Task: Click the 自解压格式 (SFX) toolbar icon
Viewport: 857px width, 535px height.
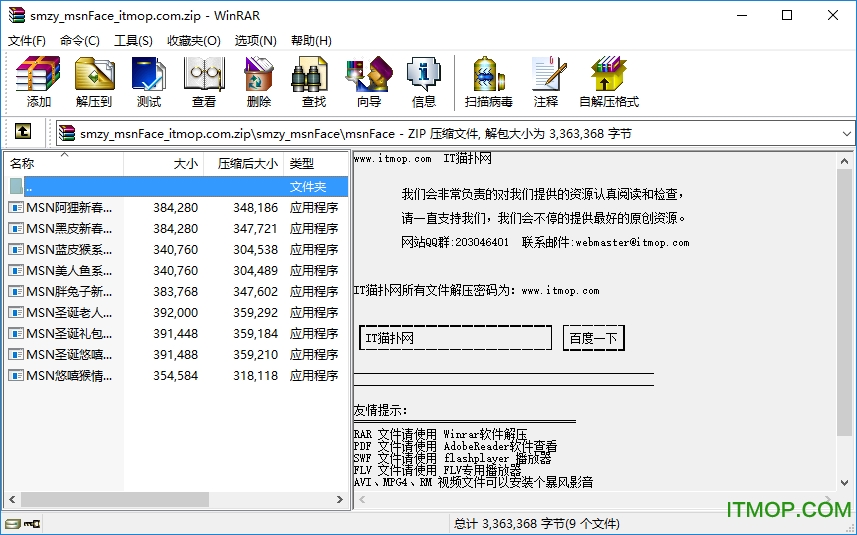Action: point(608,74)
